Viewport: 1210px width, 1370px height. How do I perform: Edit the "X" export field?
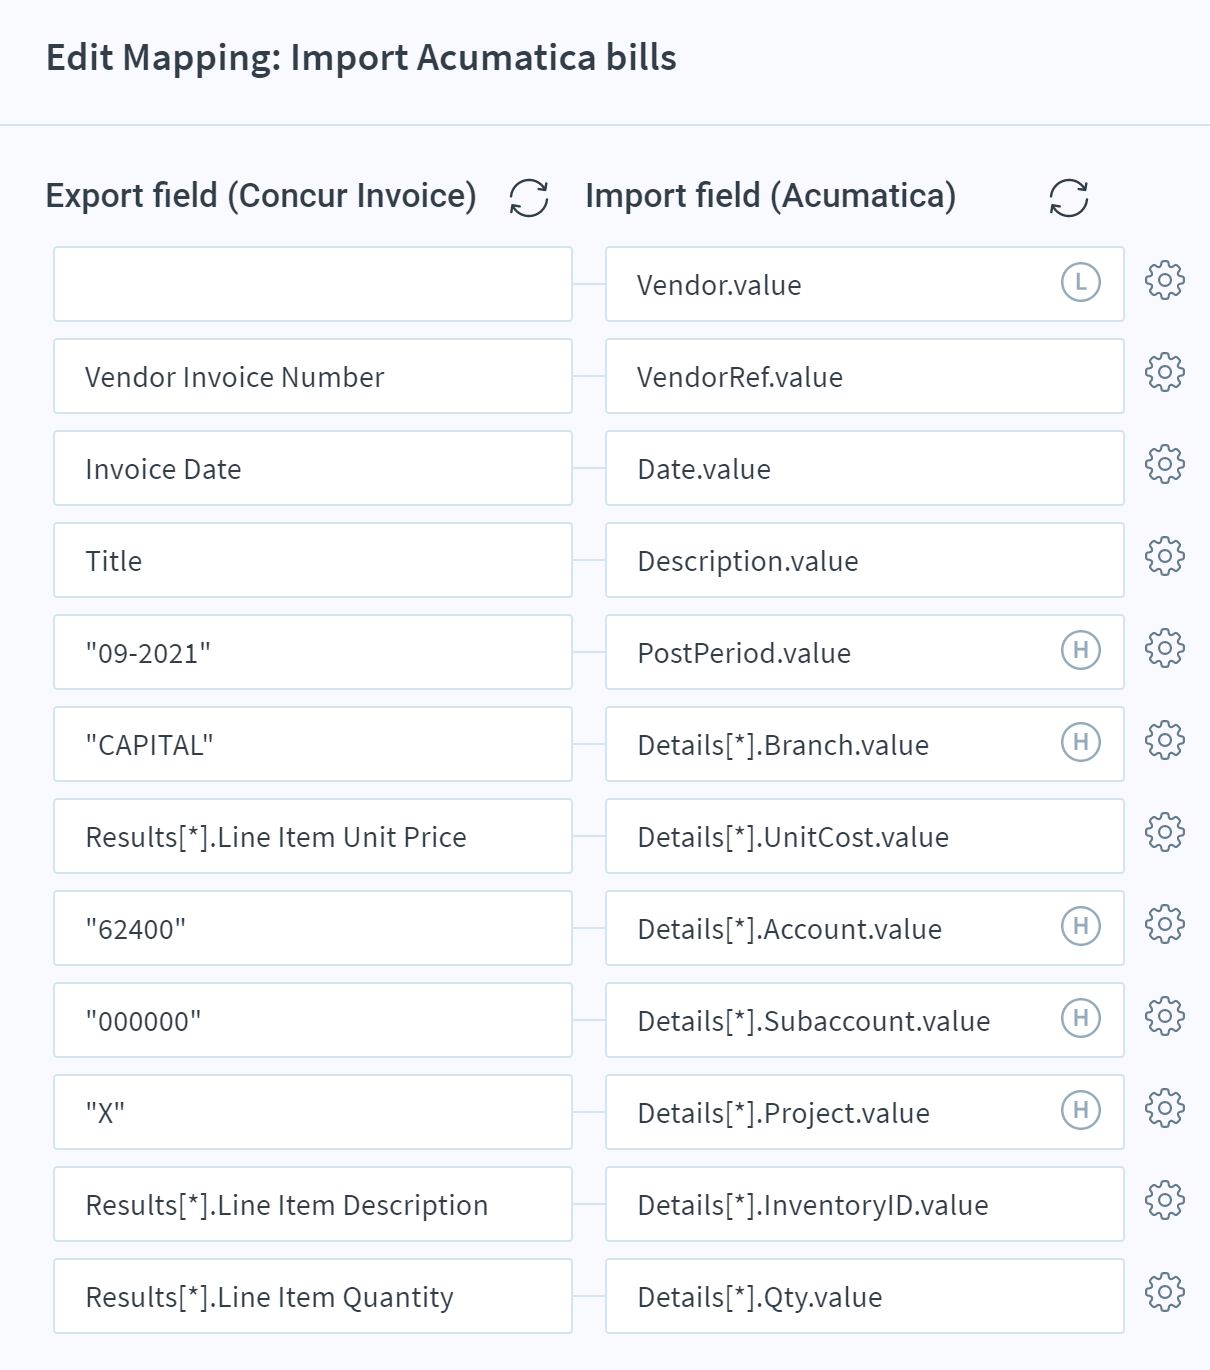(x=313, y=1112)
